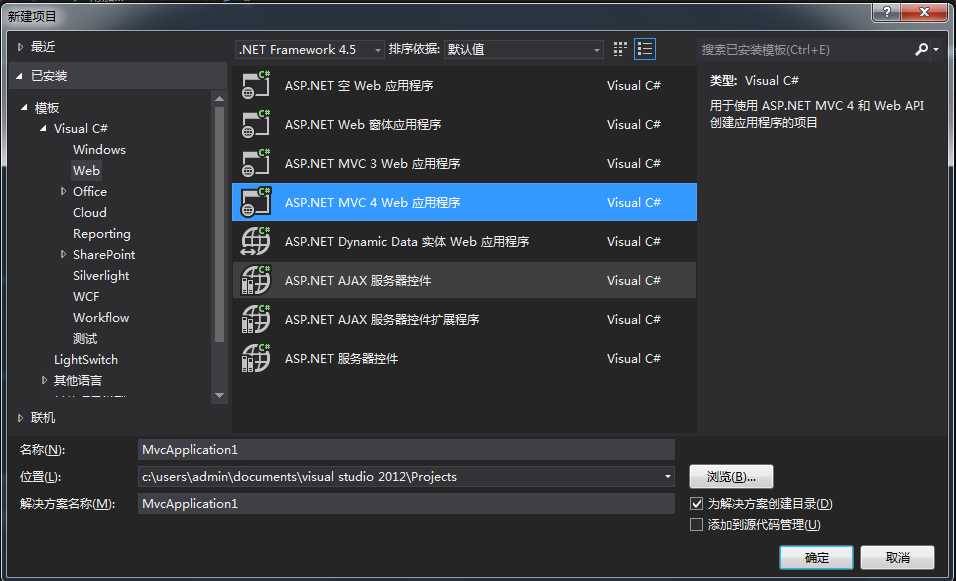The height and width of the screenshot is (581, 956).
Task: Select the Web template category
Action: pyautogui.click(x=86, y=170)
